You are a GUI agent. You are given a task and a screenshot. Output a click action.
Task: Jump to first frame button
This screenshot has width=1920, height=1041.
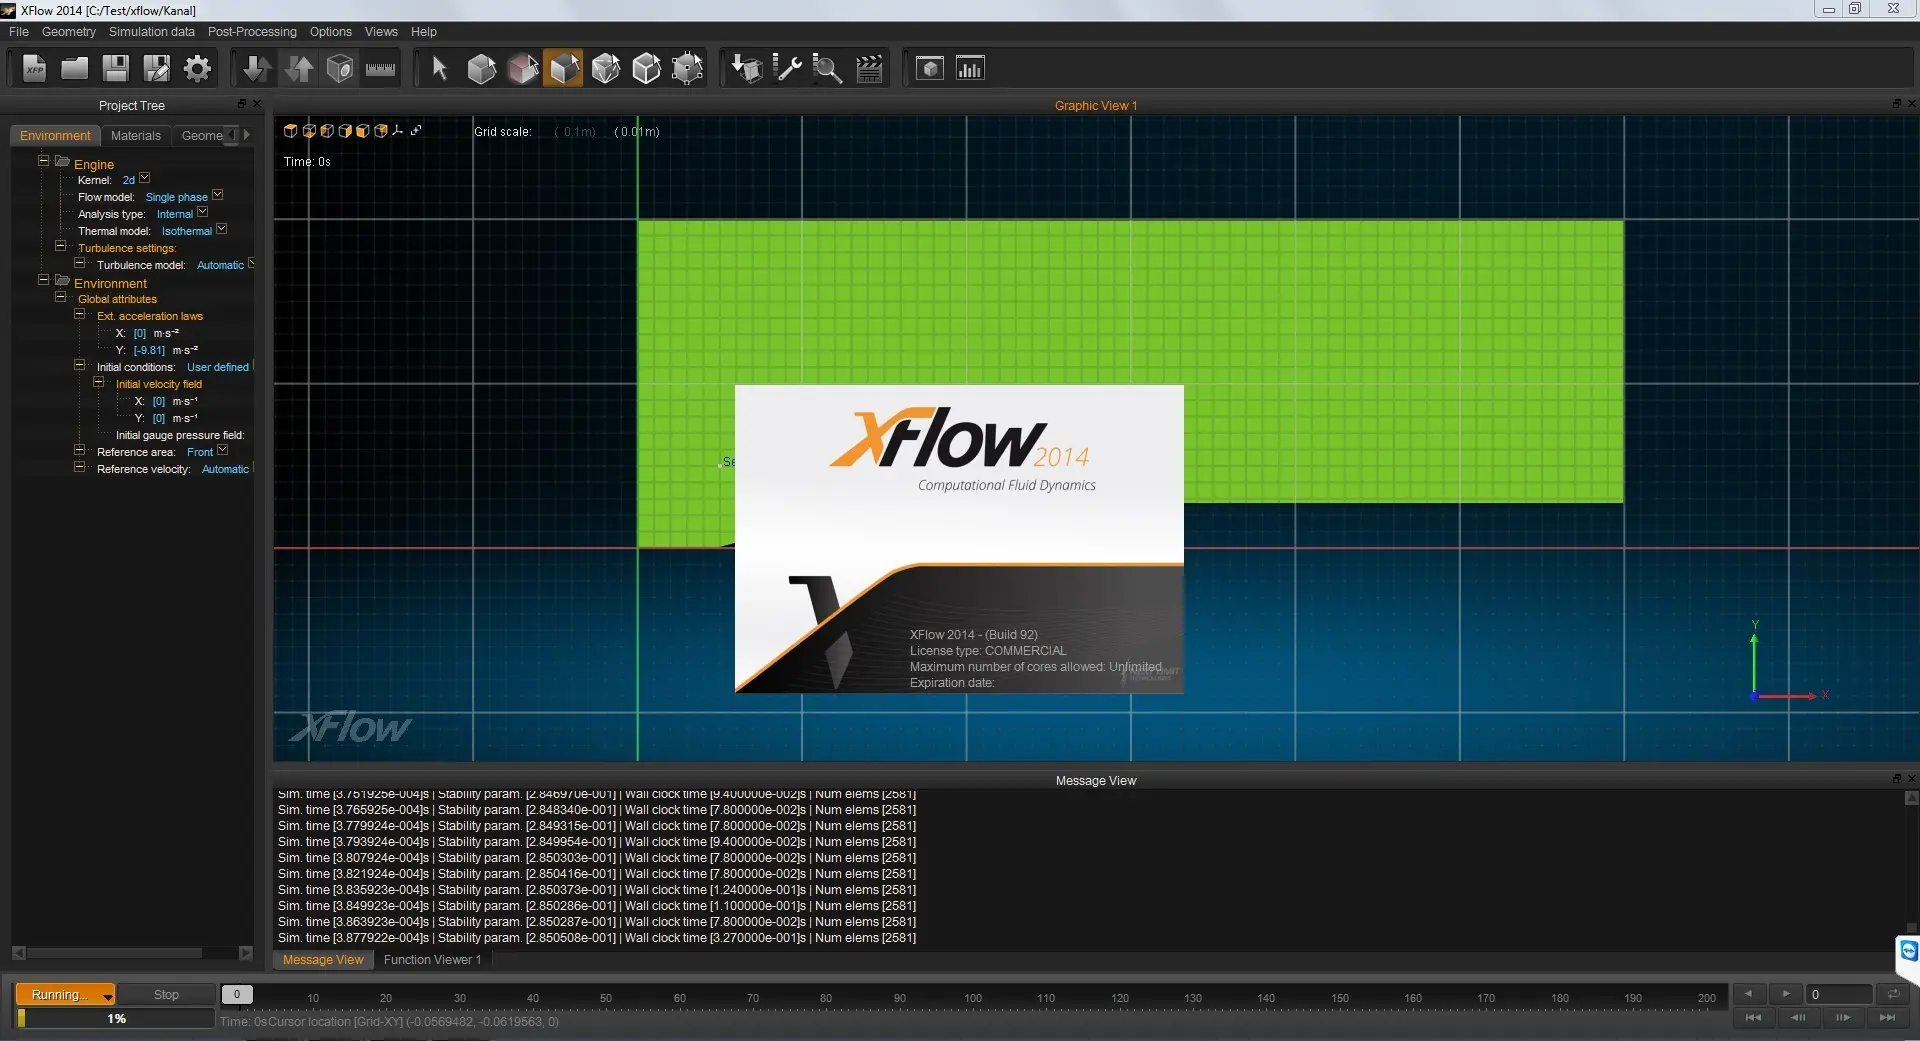1753,1018
